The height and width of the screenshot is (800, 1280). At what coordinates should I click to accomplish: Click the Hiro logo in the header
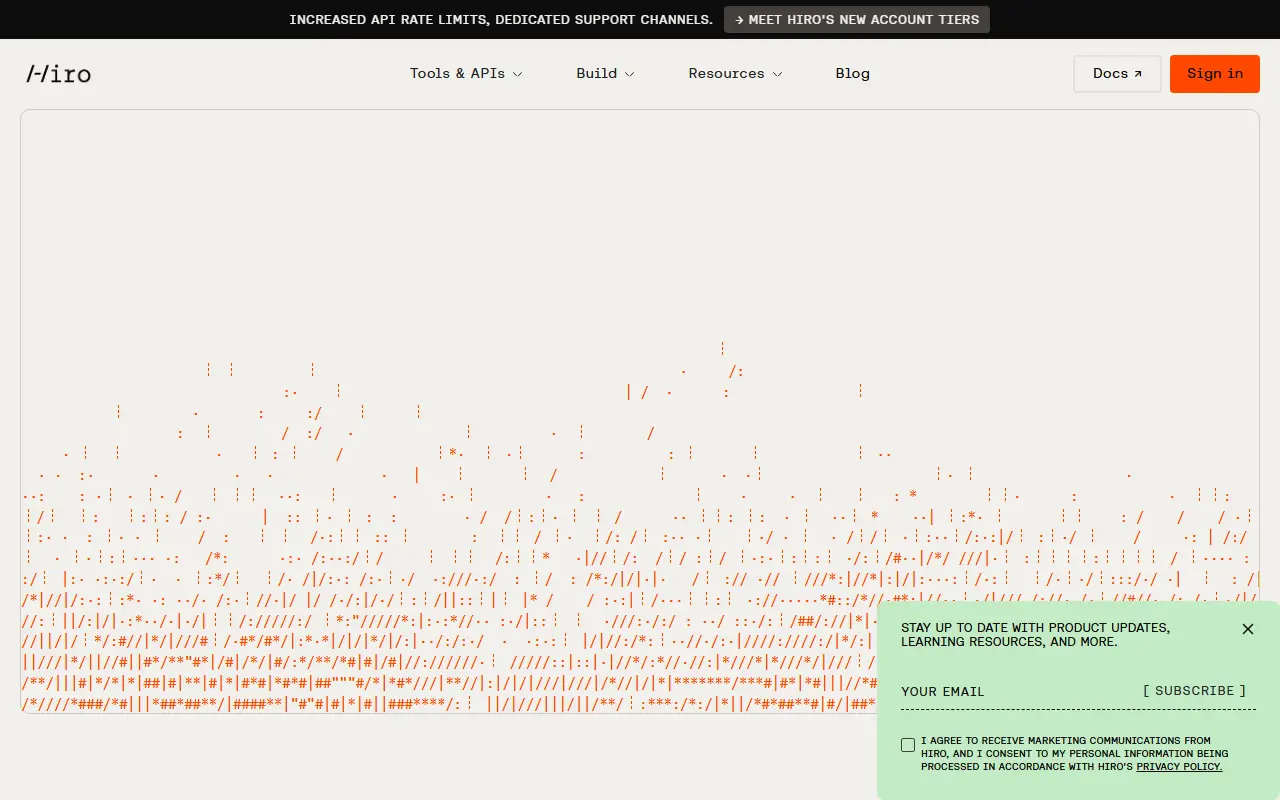[x=59, y=73]
